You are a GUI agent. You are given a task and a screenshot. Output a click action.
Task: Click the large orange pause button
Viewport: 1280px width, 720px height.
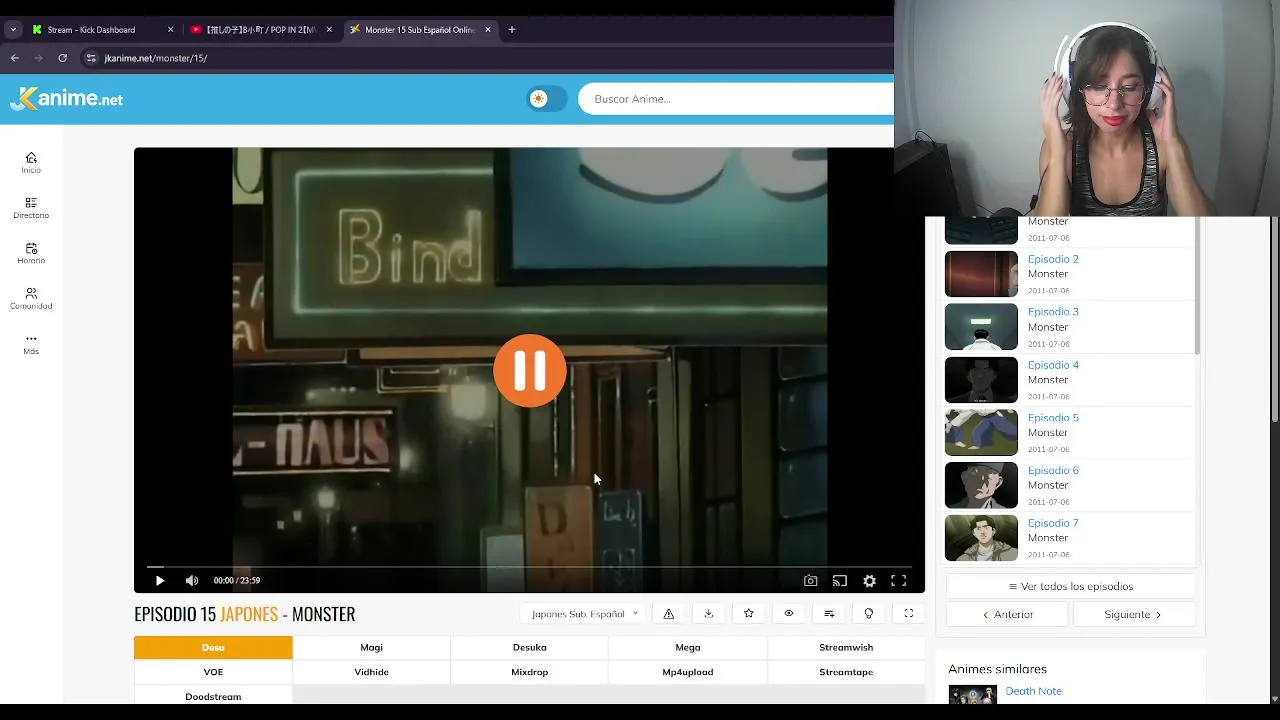tap(530, 371)
